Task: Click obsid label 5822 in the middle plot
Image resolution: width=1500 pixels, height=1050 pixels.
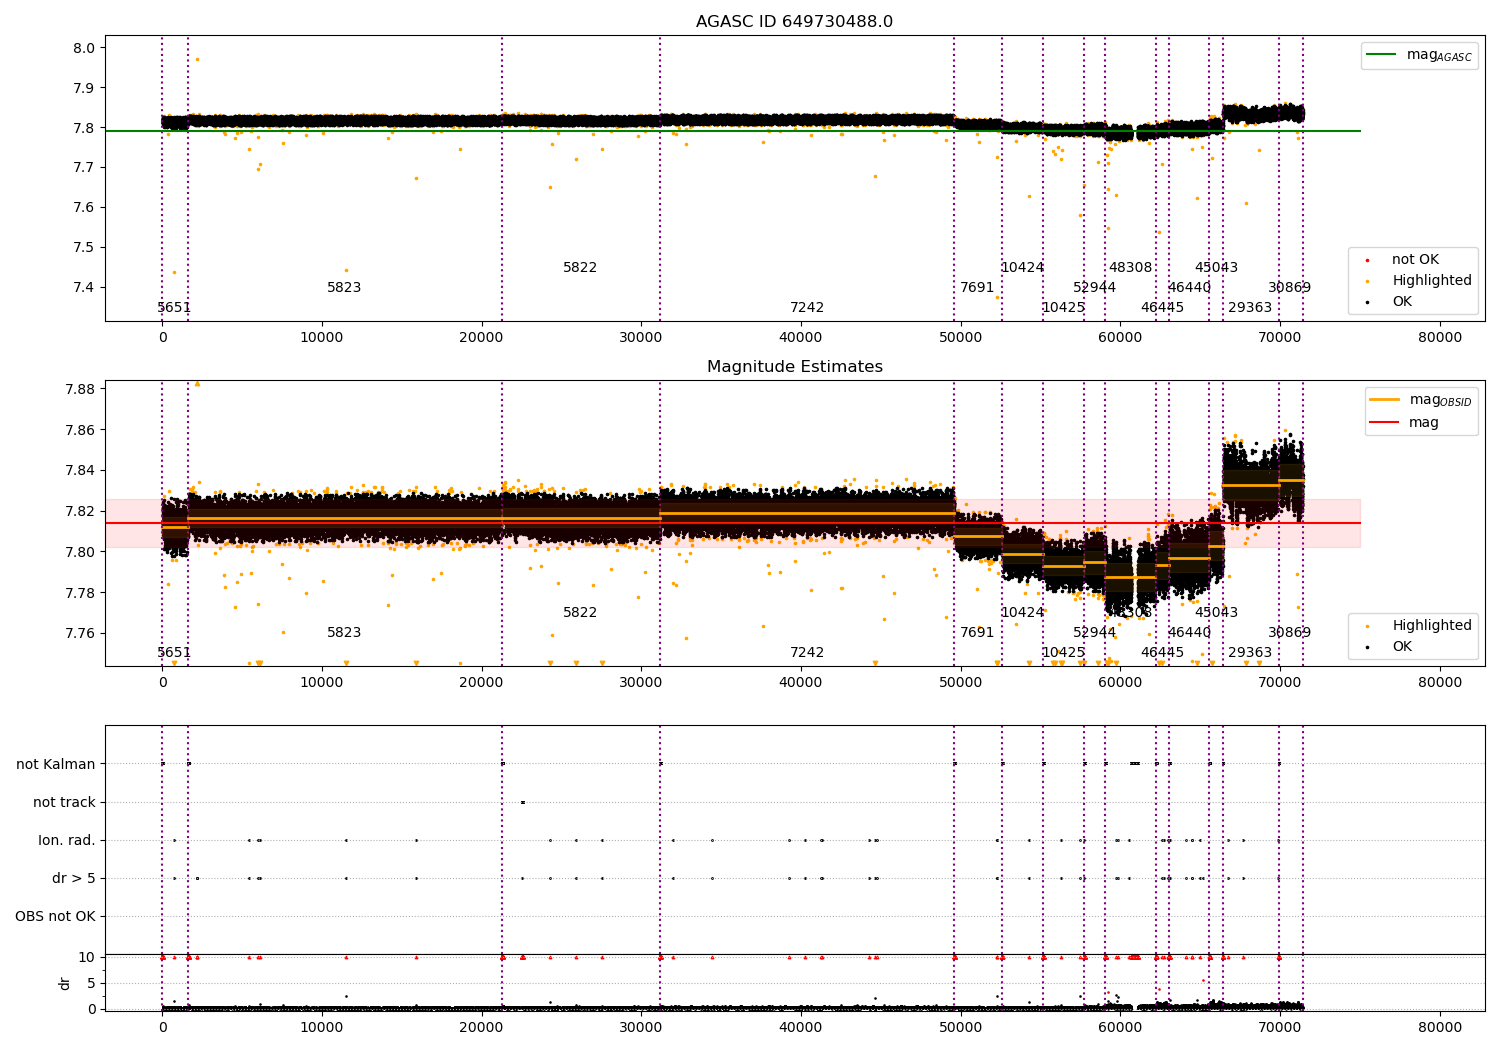Action: (580, 613)
